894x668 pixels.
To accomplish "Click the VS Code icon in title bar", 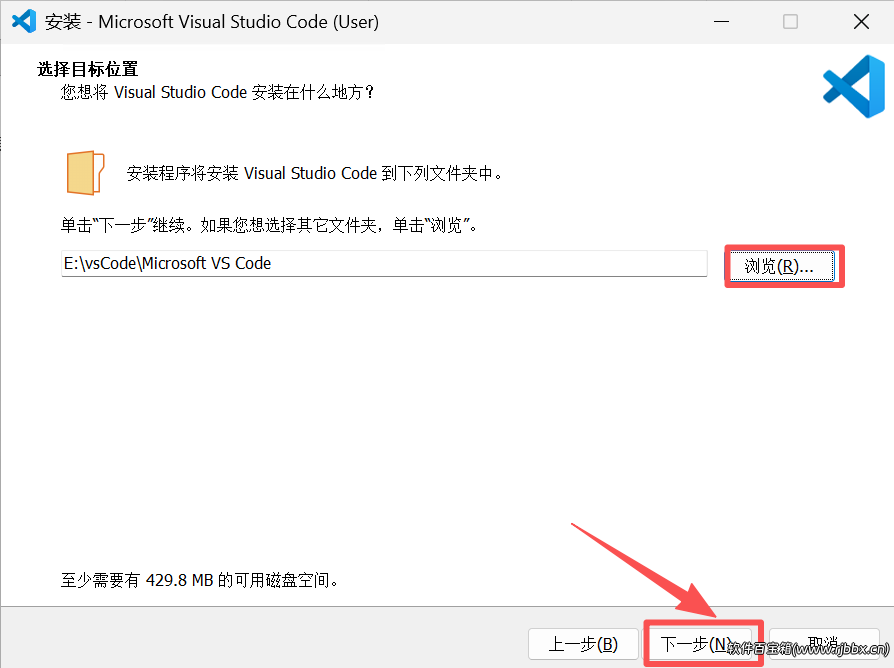I will (x=24, y=22).
